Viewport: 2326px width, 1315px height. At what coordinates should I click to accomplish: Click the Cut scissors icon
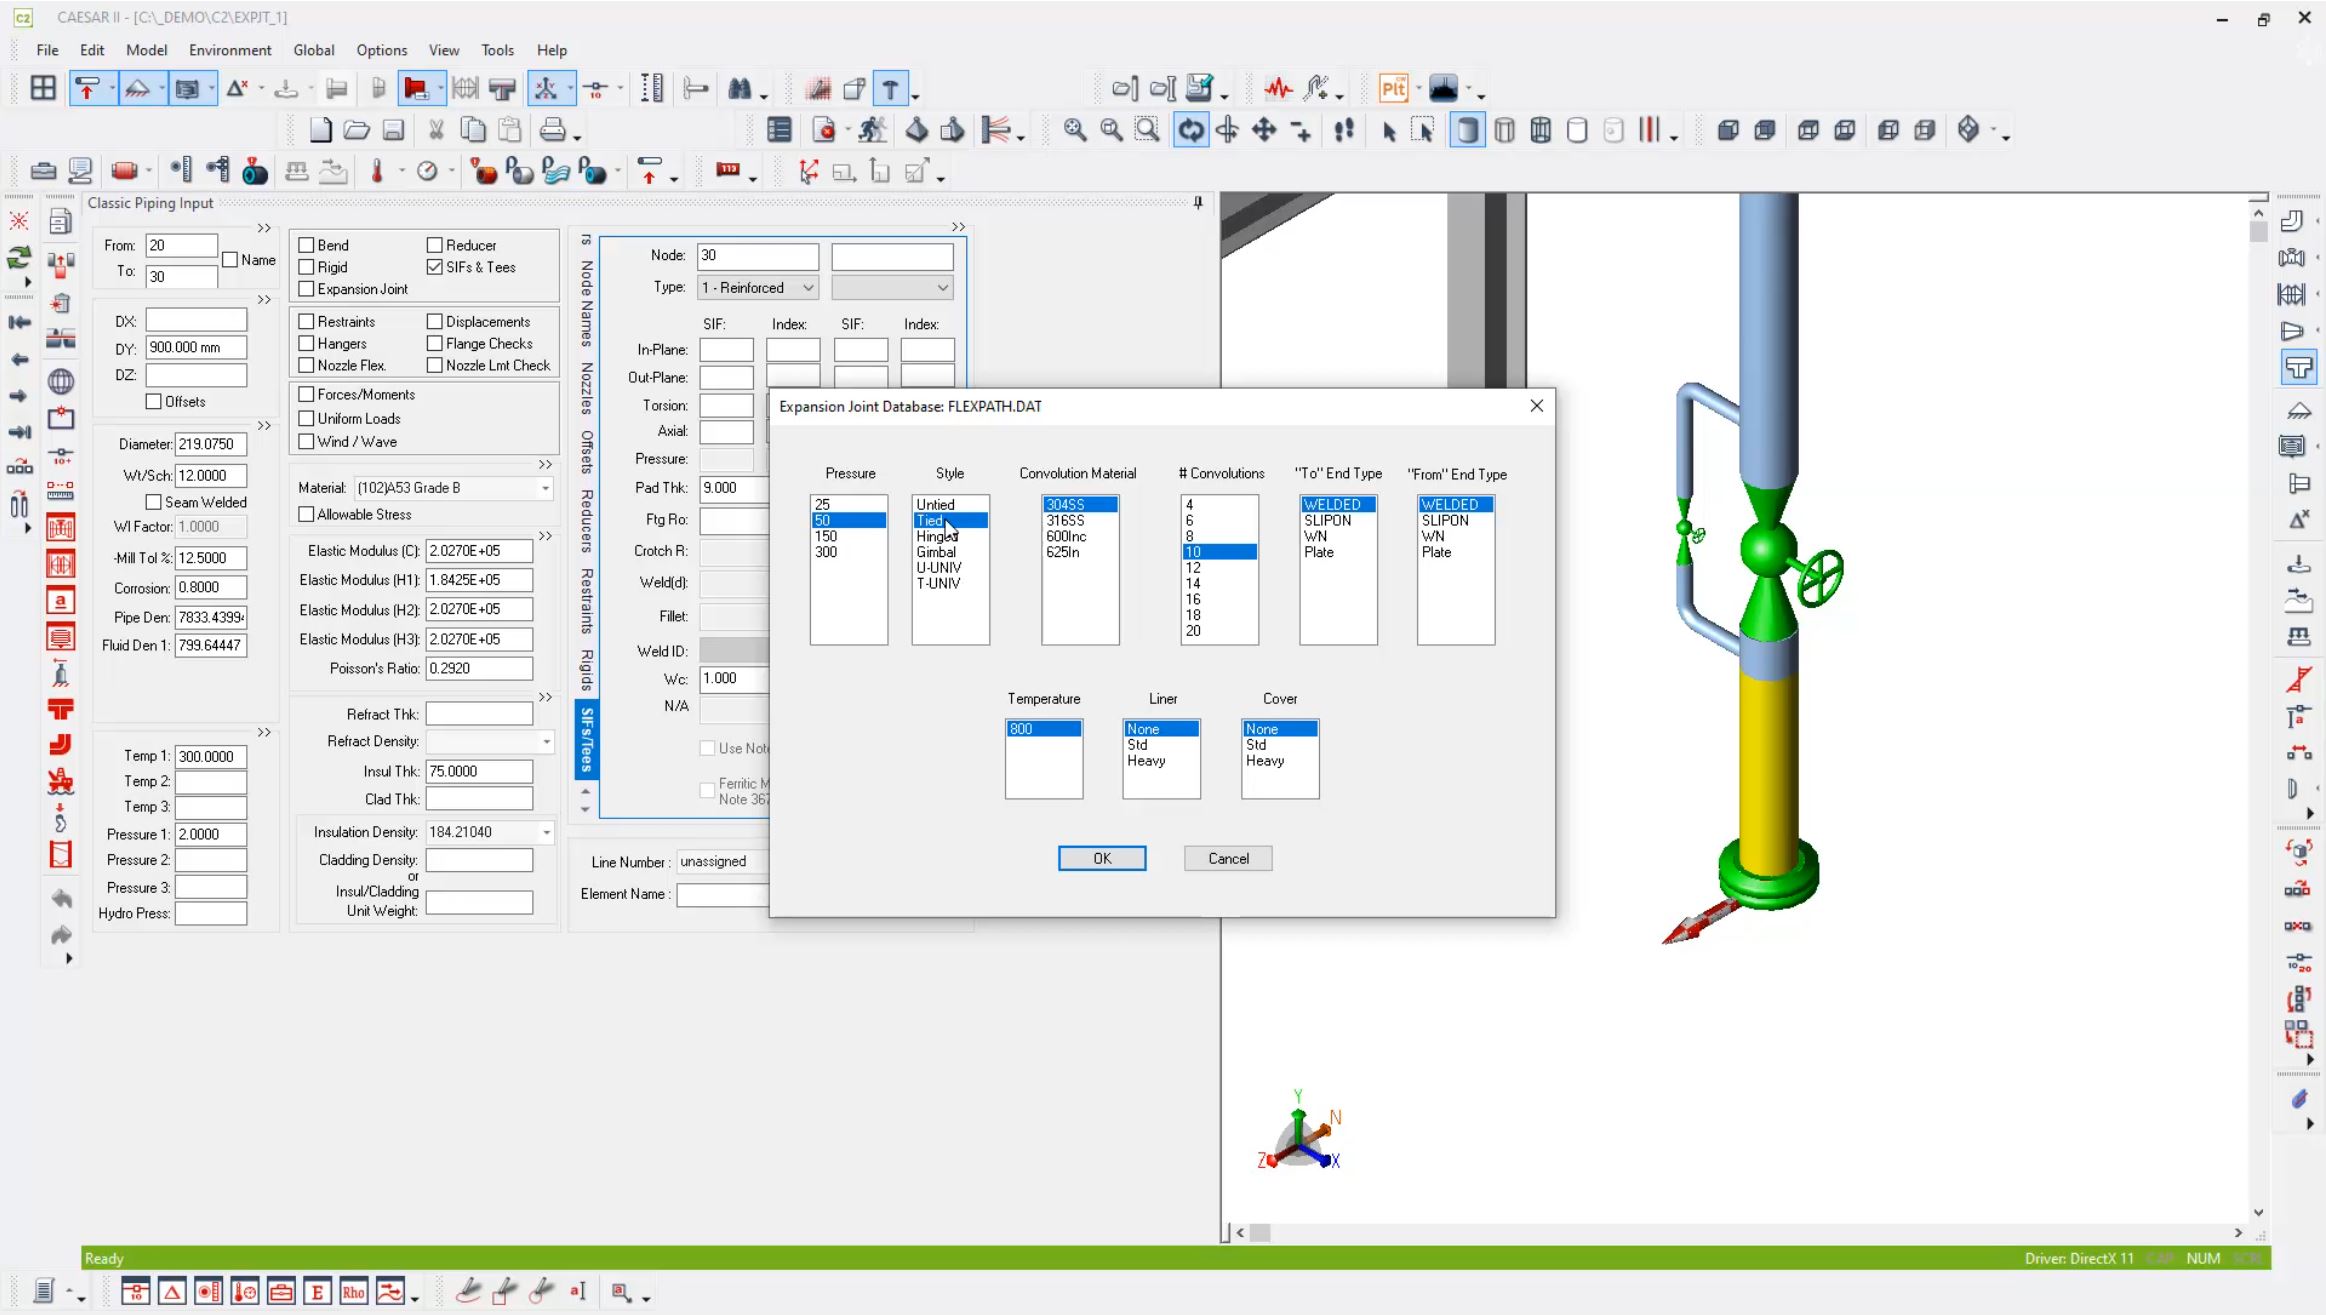[x=436, y=130]
